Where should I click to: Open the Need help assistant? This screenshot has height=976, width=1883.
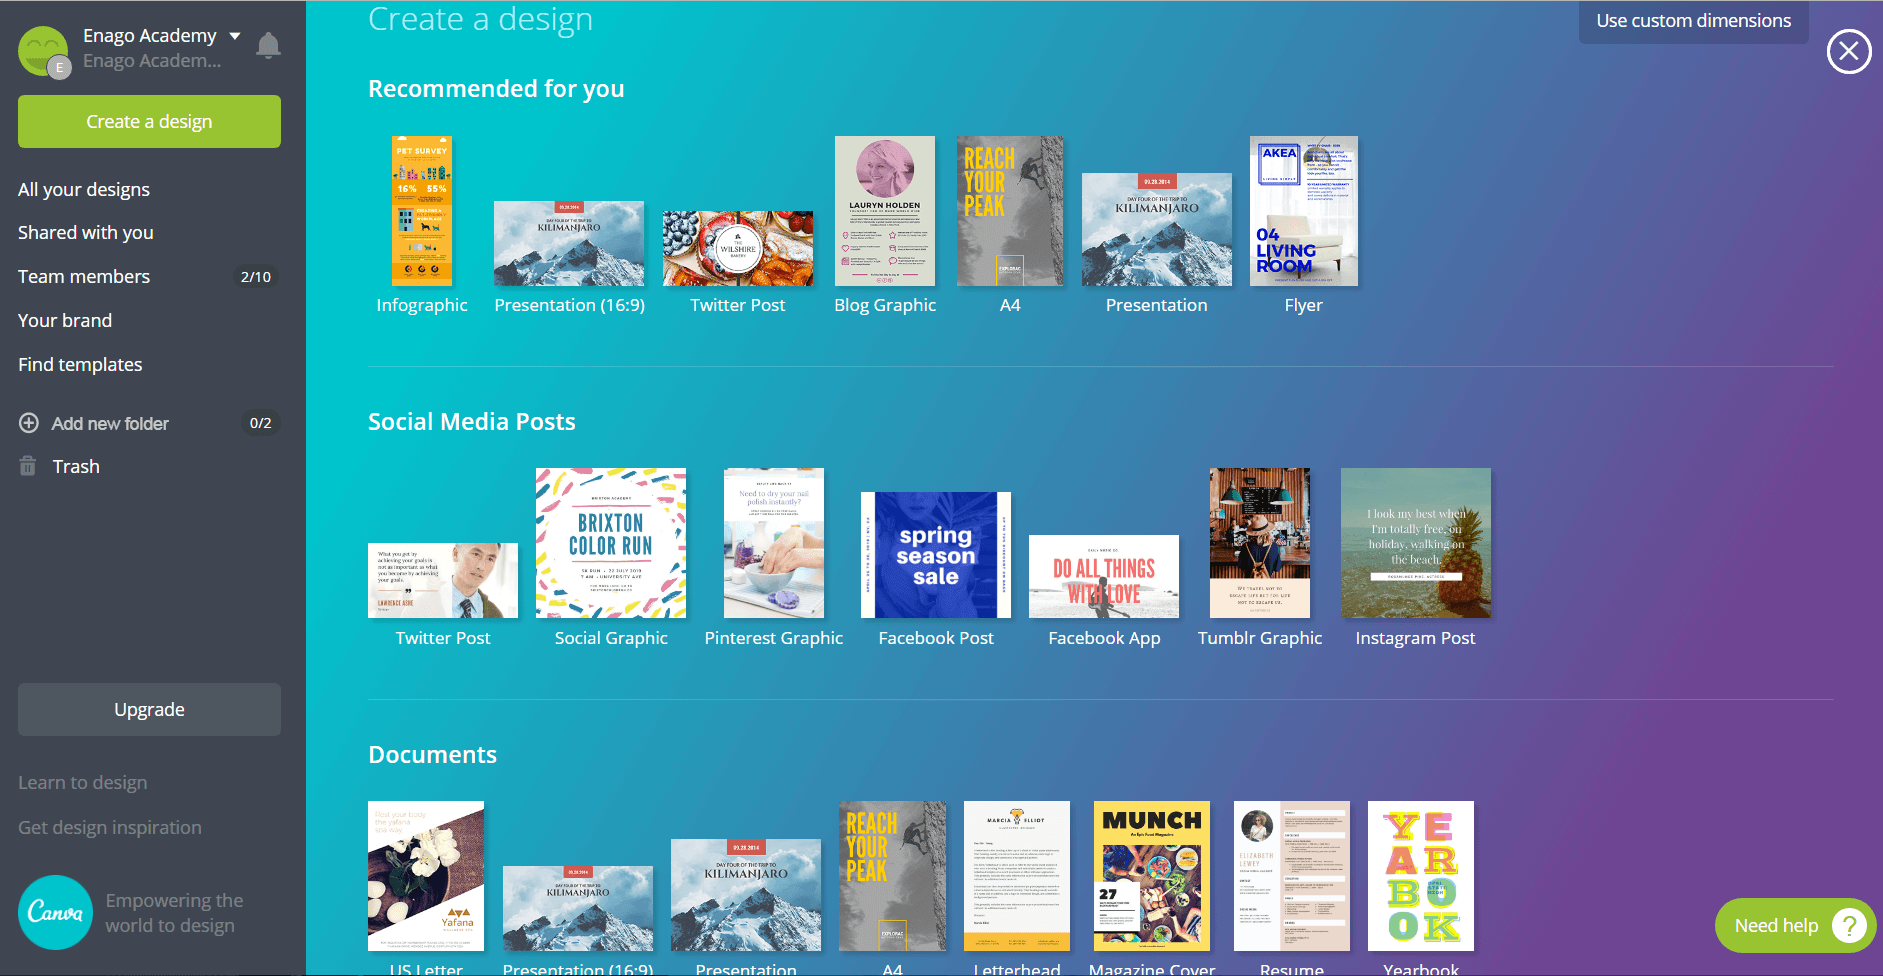[x=1793, y=925]
